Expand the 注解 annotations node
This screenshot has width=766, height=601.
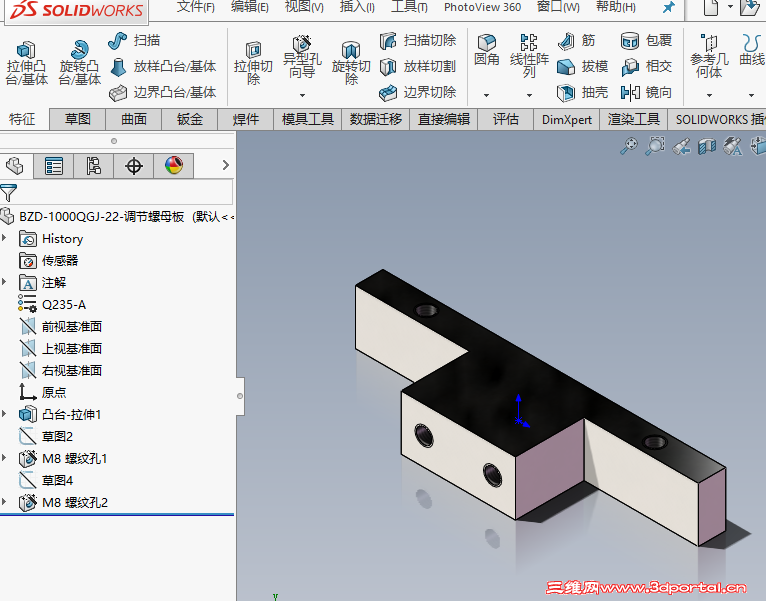(4, 281)
